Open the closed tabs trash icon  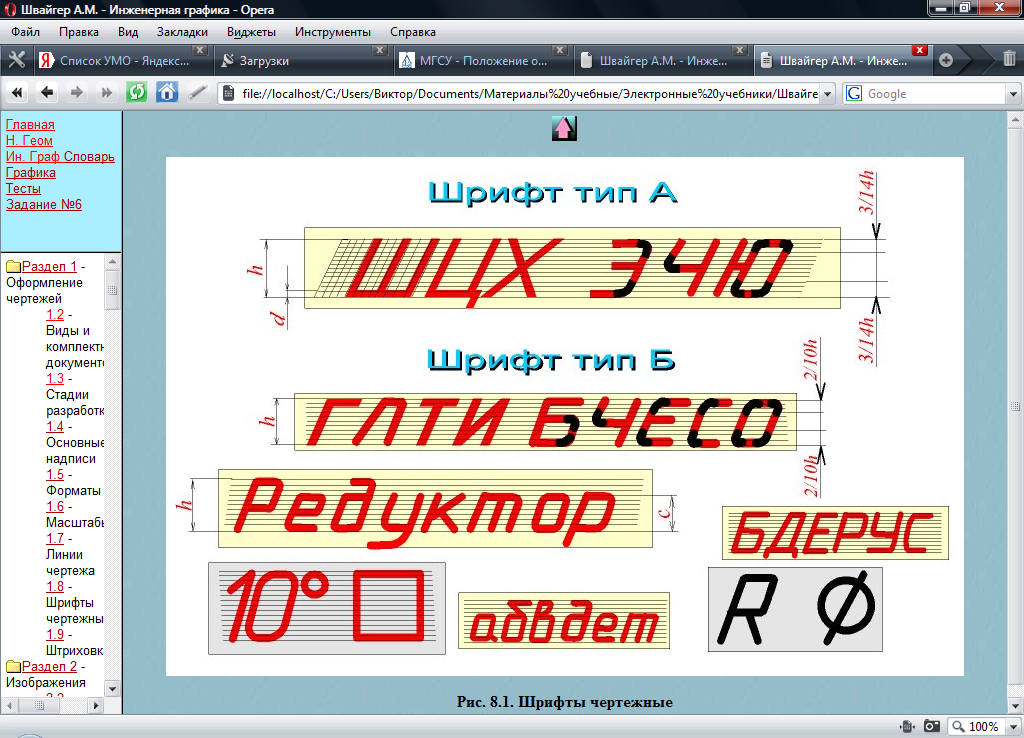pyautogui.click(x=1009, y=59)
